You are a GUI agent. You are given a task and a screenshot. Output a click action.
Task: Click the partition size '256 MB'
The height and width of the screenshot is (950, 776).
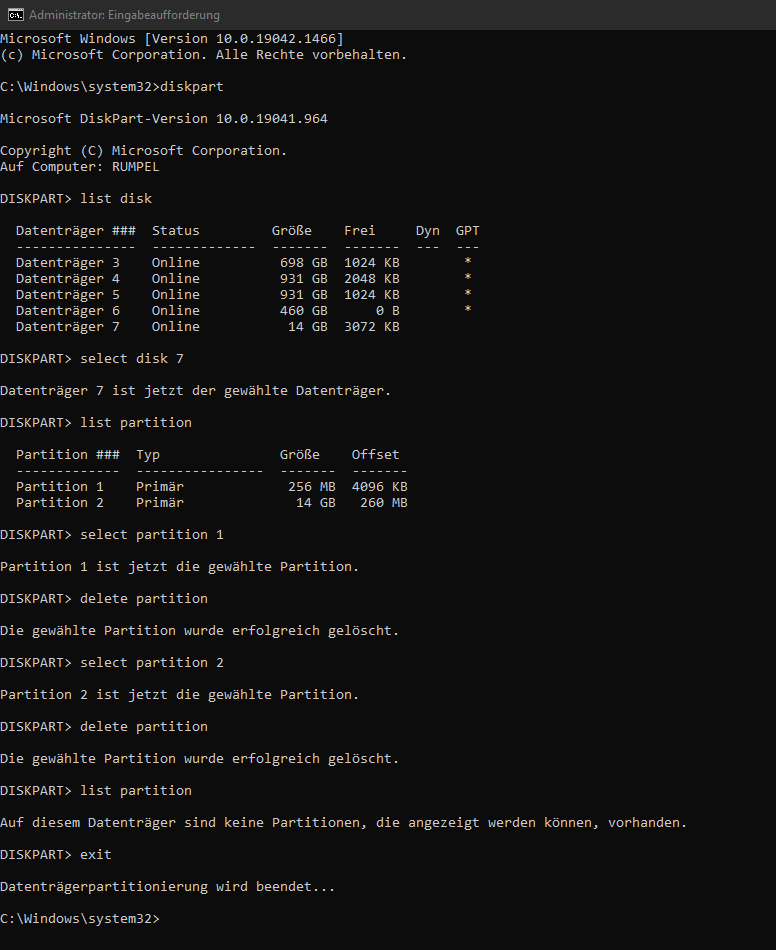tap(311, 487)
